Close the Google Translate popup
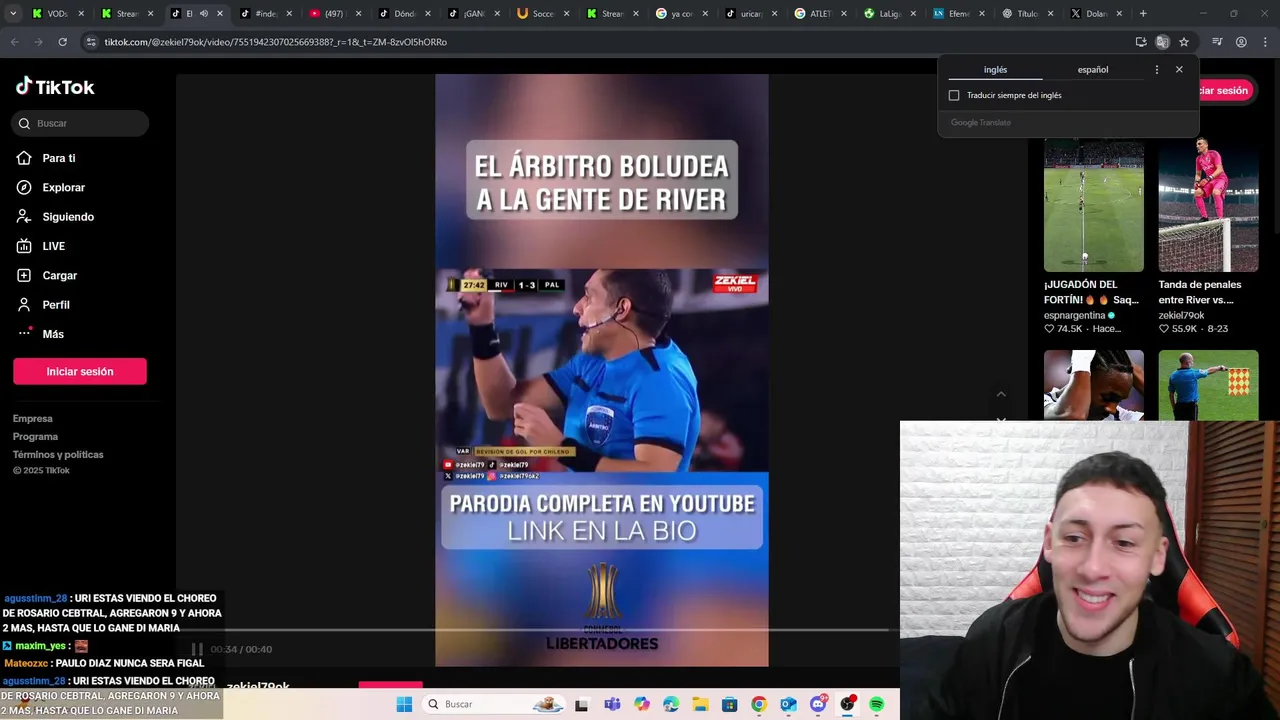The height and width of the screenshot is (720, 1280). coord(1179,70)
